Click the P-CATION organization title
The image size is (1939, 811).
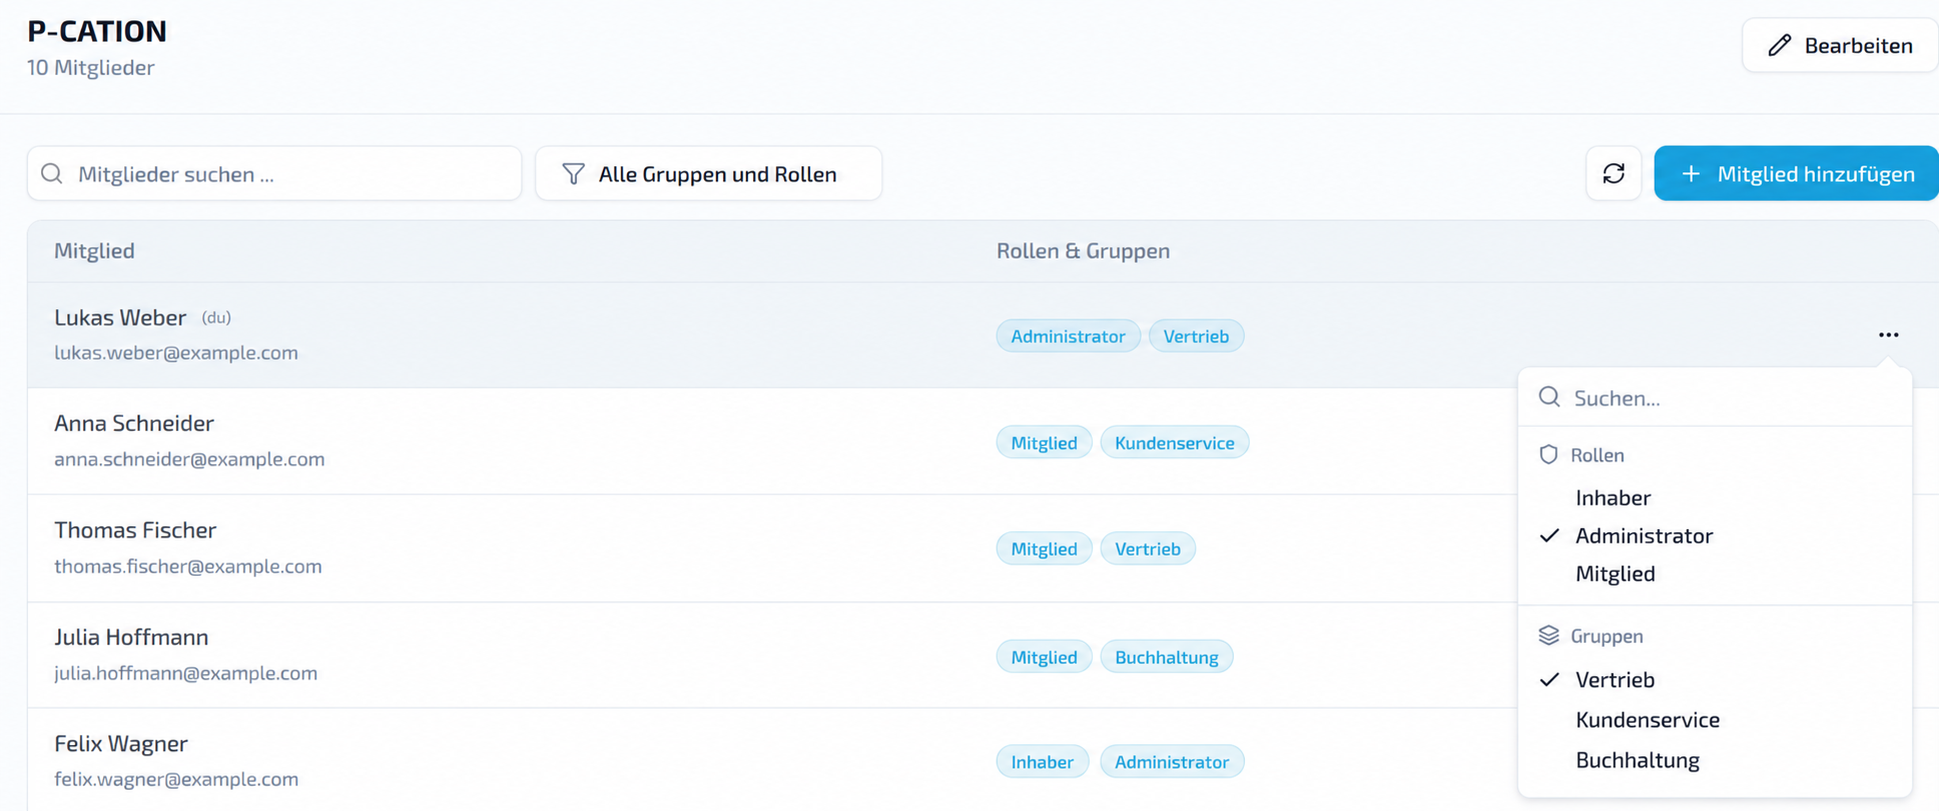click(97, 32)
